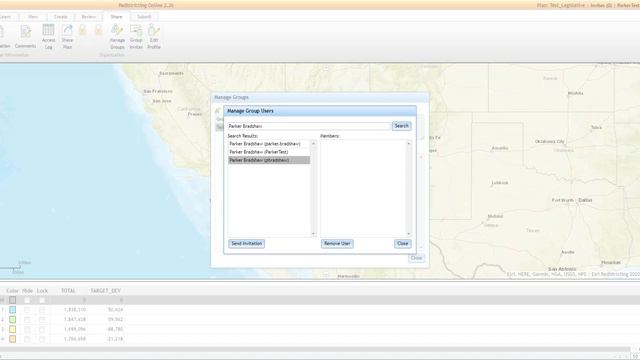Viewport: 640px width, 360px height.
Task: Toggle Hide checkbox for district 4
Action: 27,339
